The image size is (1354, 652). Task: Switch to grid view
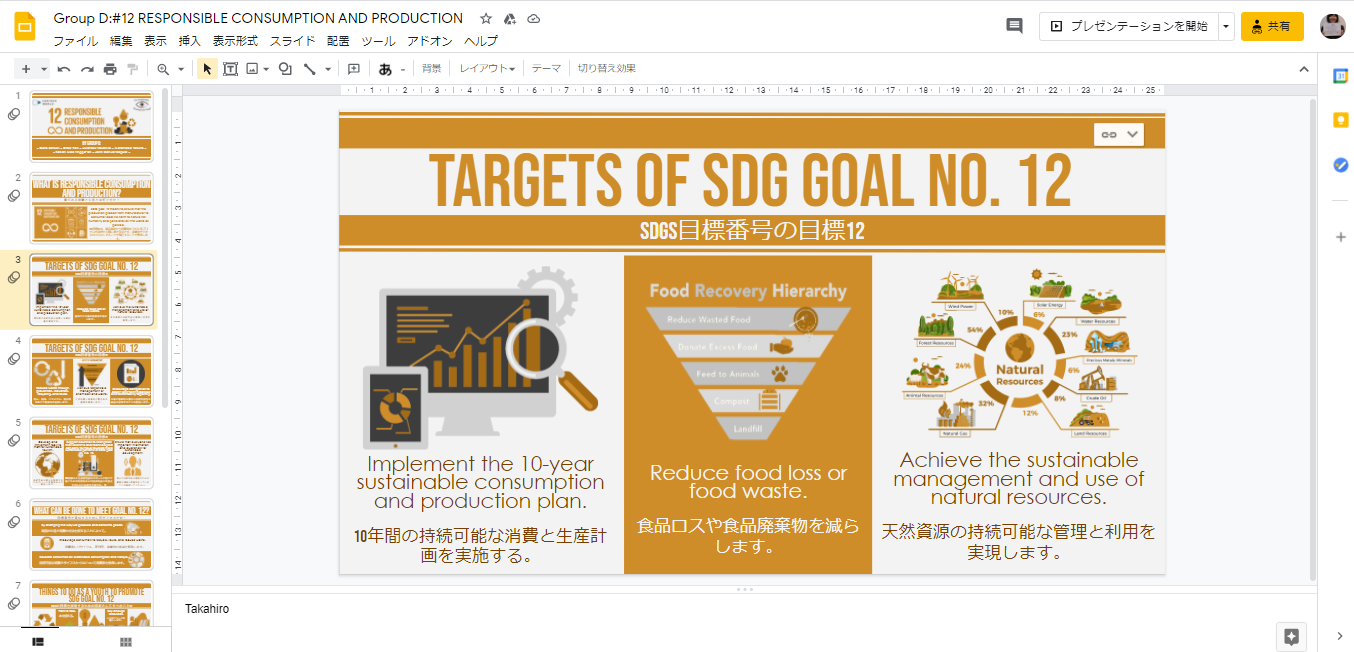click(x=126, y=641)
